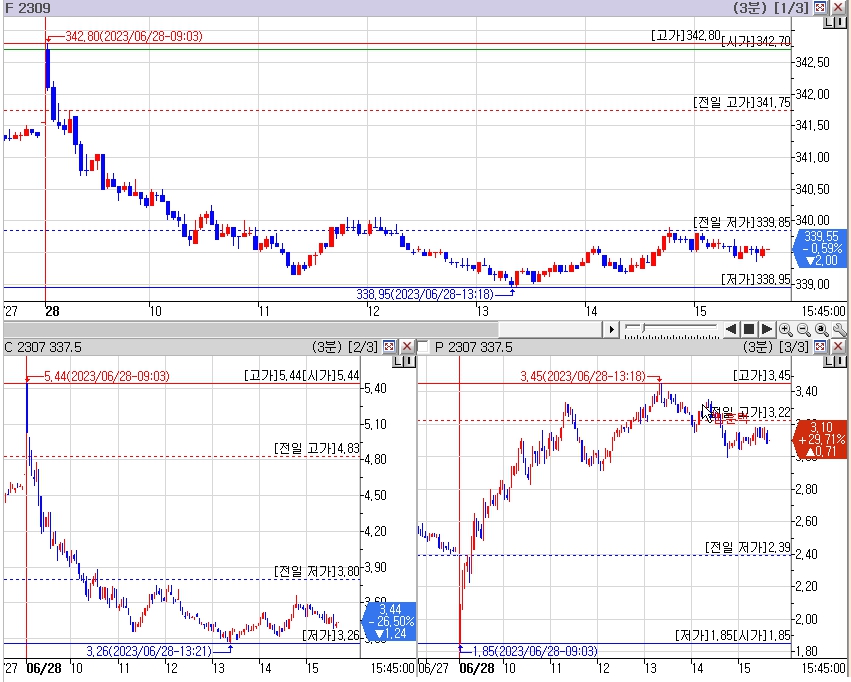Click the 3.45(2023/06/28-13:18) high marker
851x682 pixels.
pos(583,376)
